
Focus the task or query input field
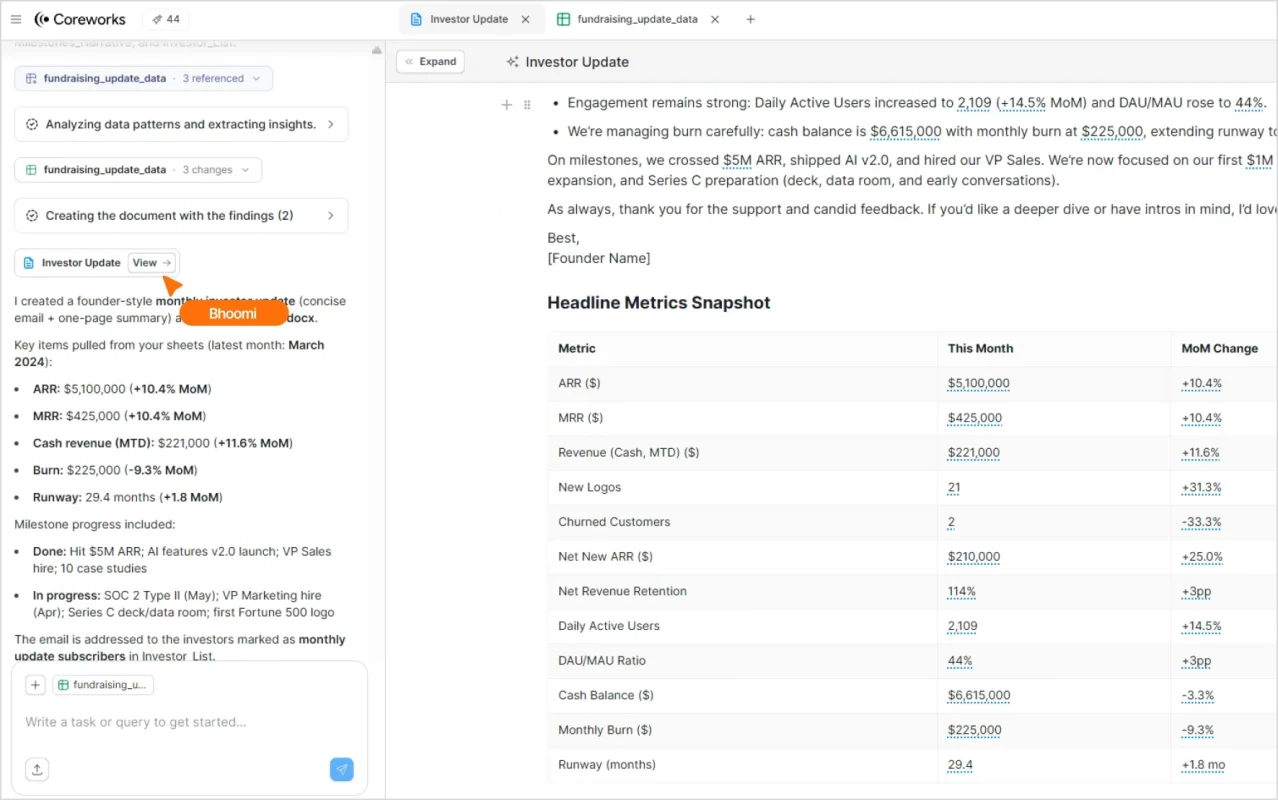pyautogui.click(x=180, y=722)
